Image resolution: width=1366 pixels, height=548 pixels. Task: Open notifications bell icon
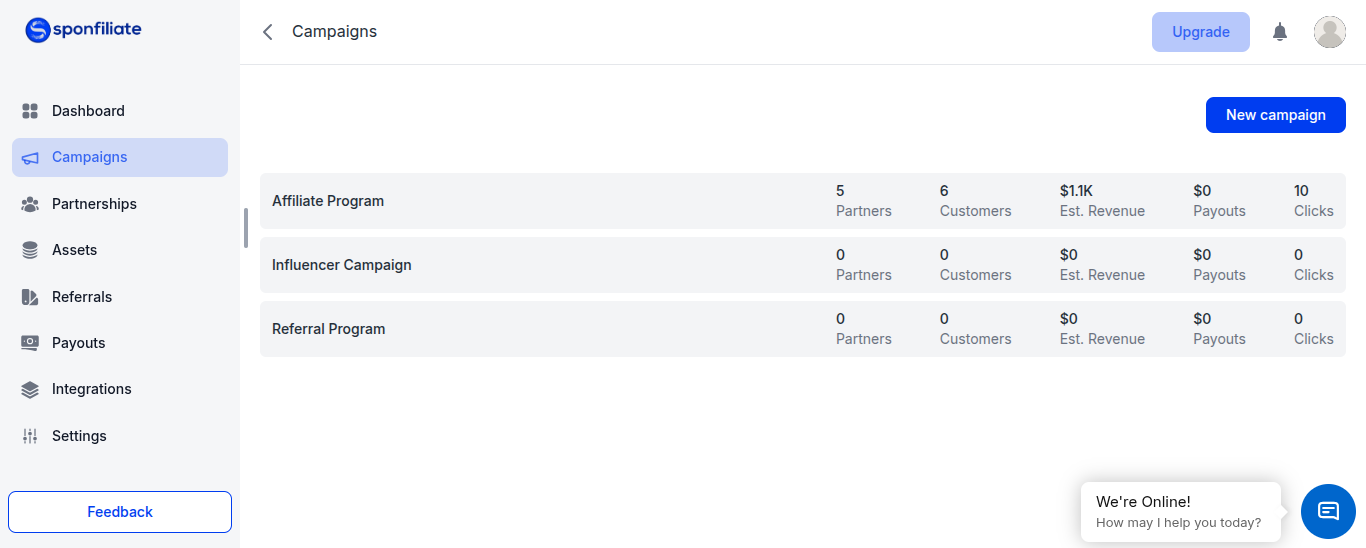(1280, 32)
